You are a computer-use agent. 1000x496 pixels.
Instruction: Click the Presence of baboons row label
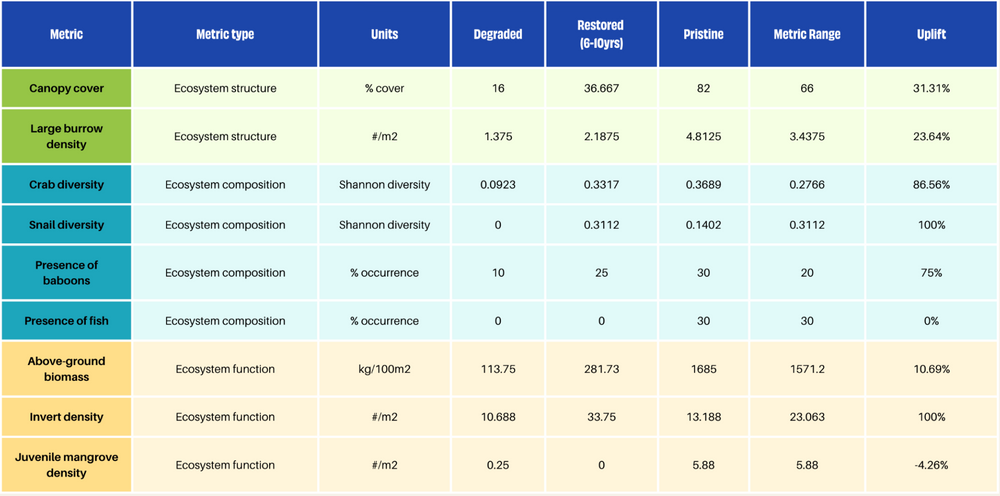(x=66, y=273)
